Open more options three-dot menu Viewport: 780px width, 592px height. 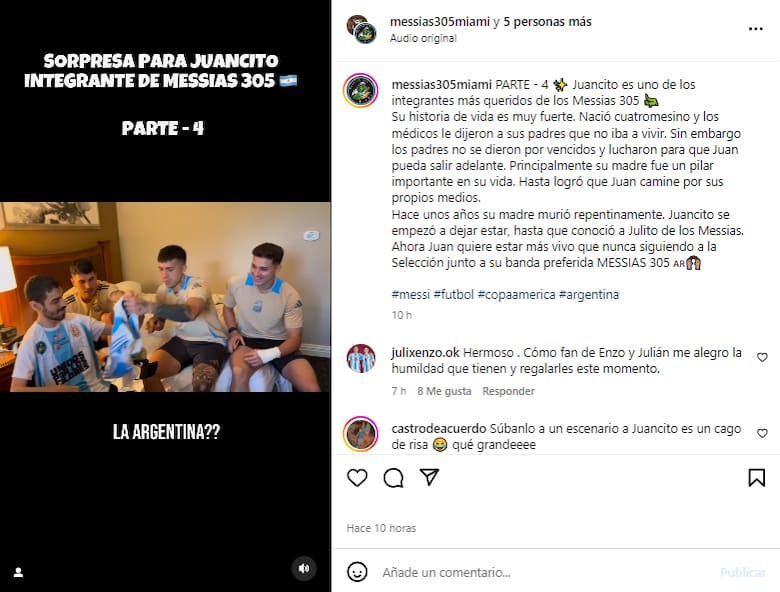[x=756, y=29]
